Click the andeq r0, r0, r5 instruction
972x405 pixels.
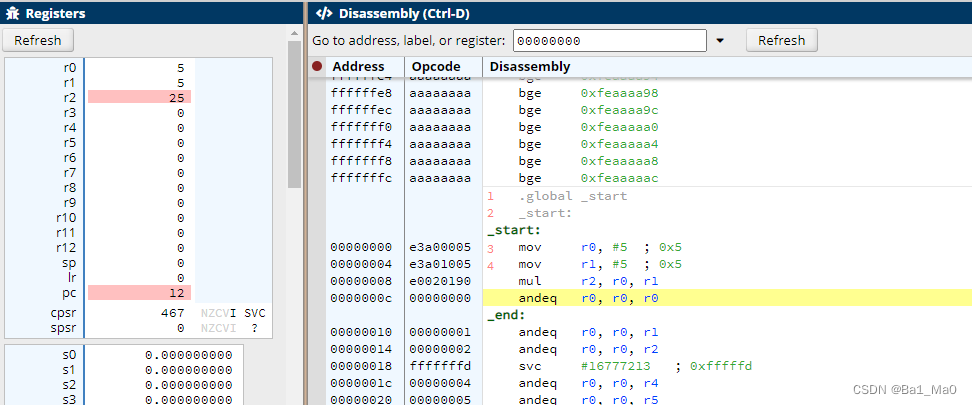(588, 400)
